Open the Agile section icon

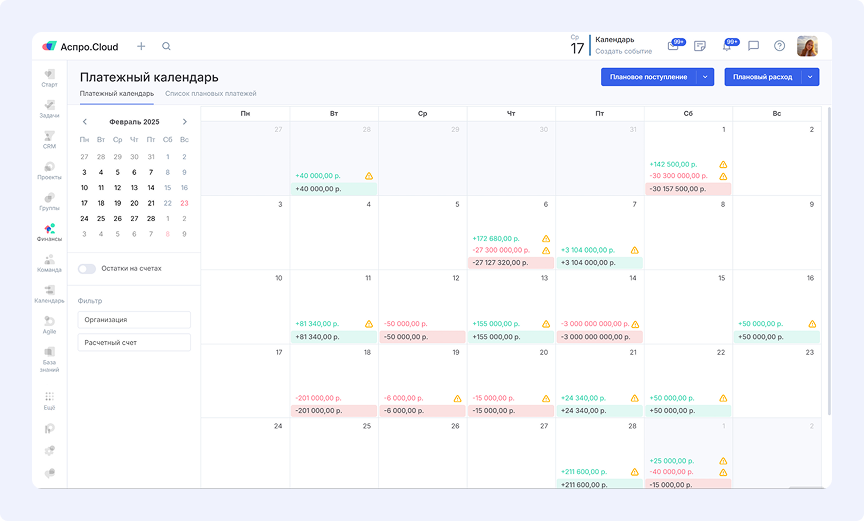[x=49, y=324]
